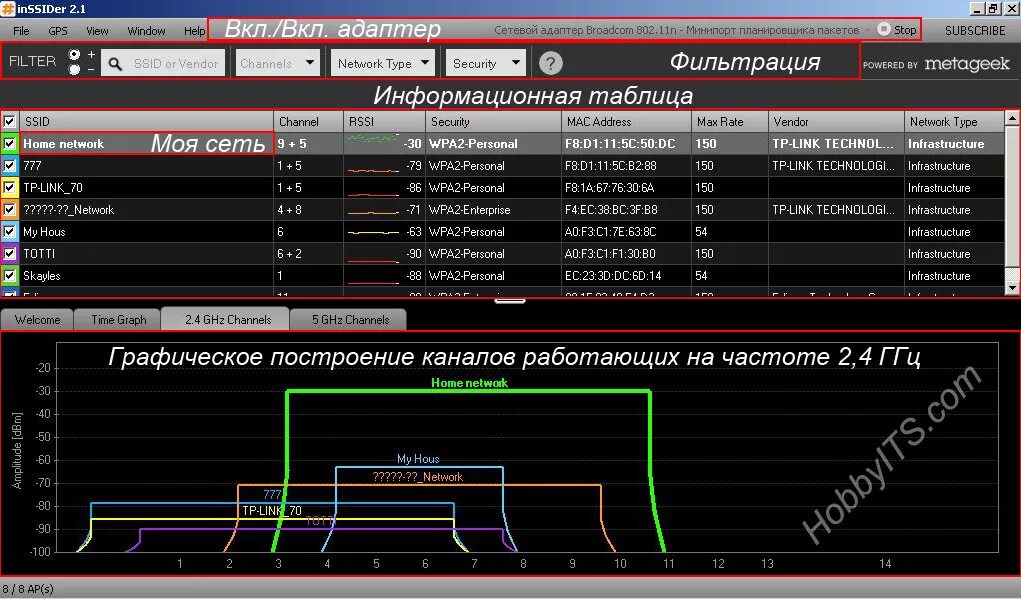Click the table scrollbar up arrow
The image size is (1021, 599).
pos(1012,118)
